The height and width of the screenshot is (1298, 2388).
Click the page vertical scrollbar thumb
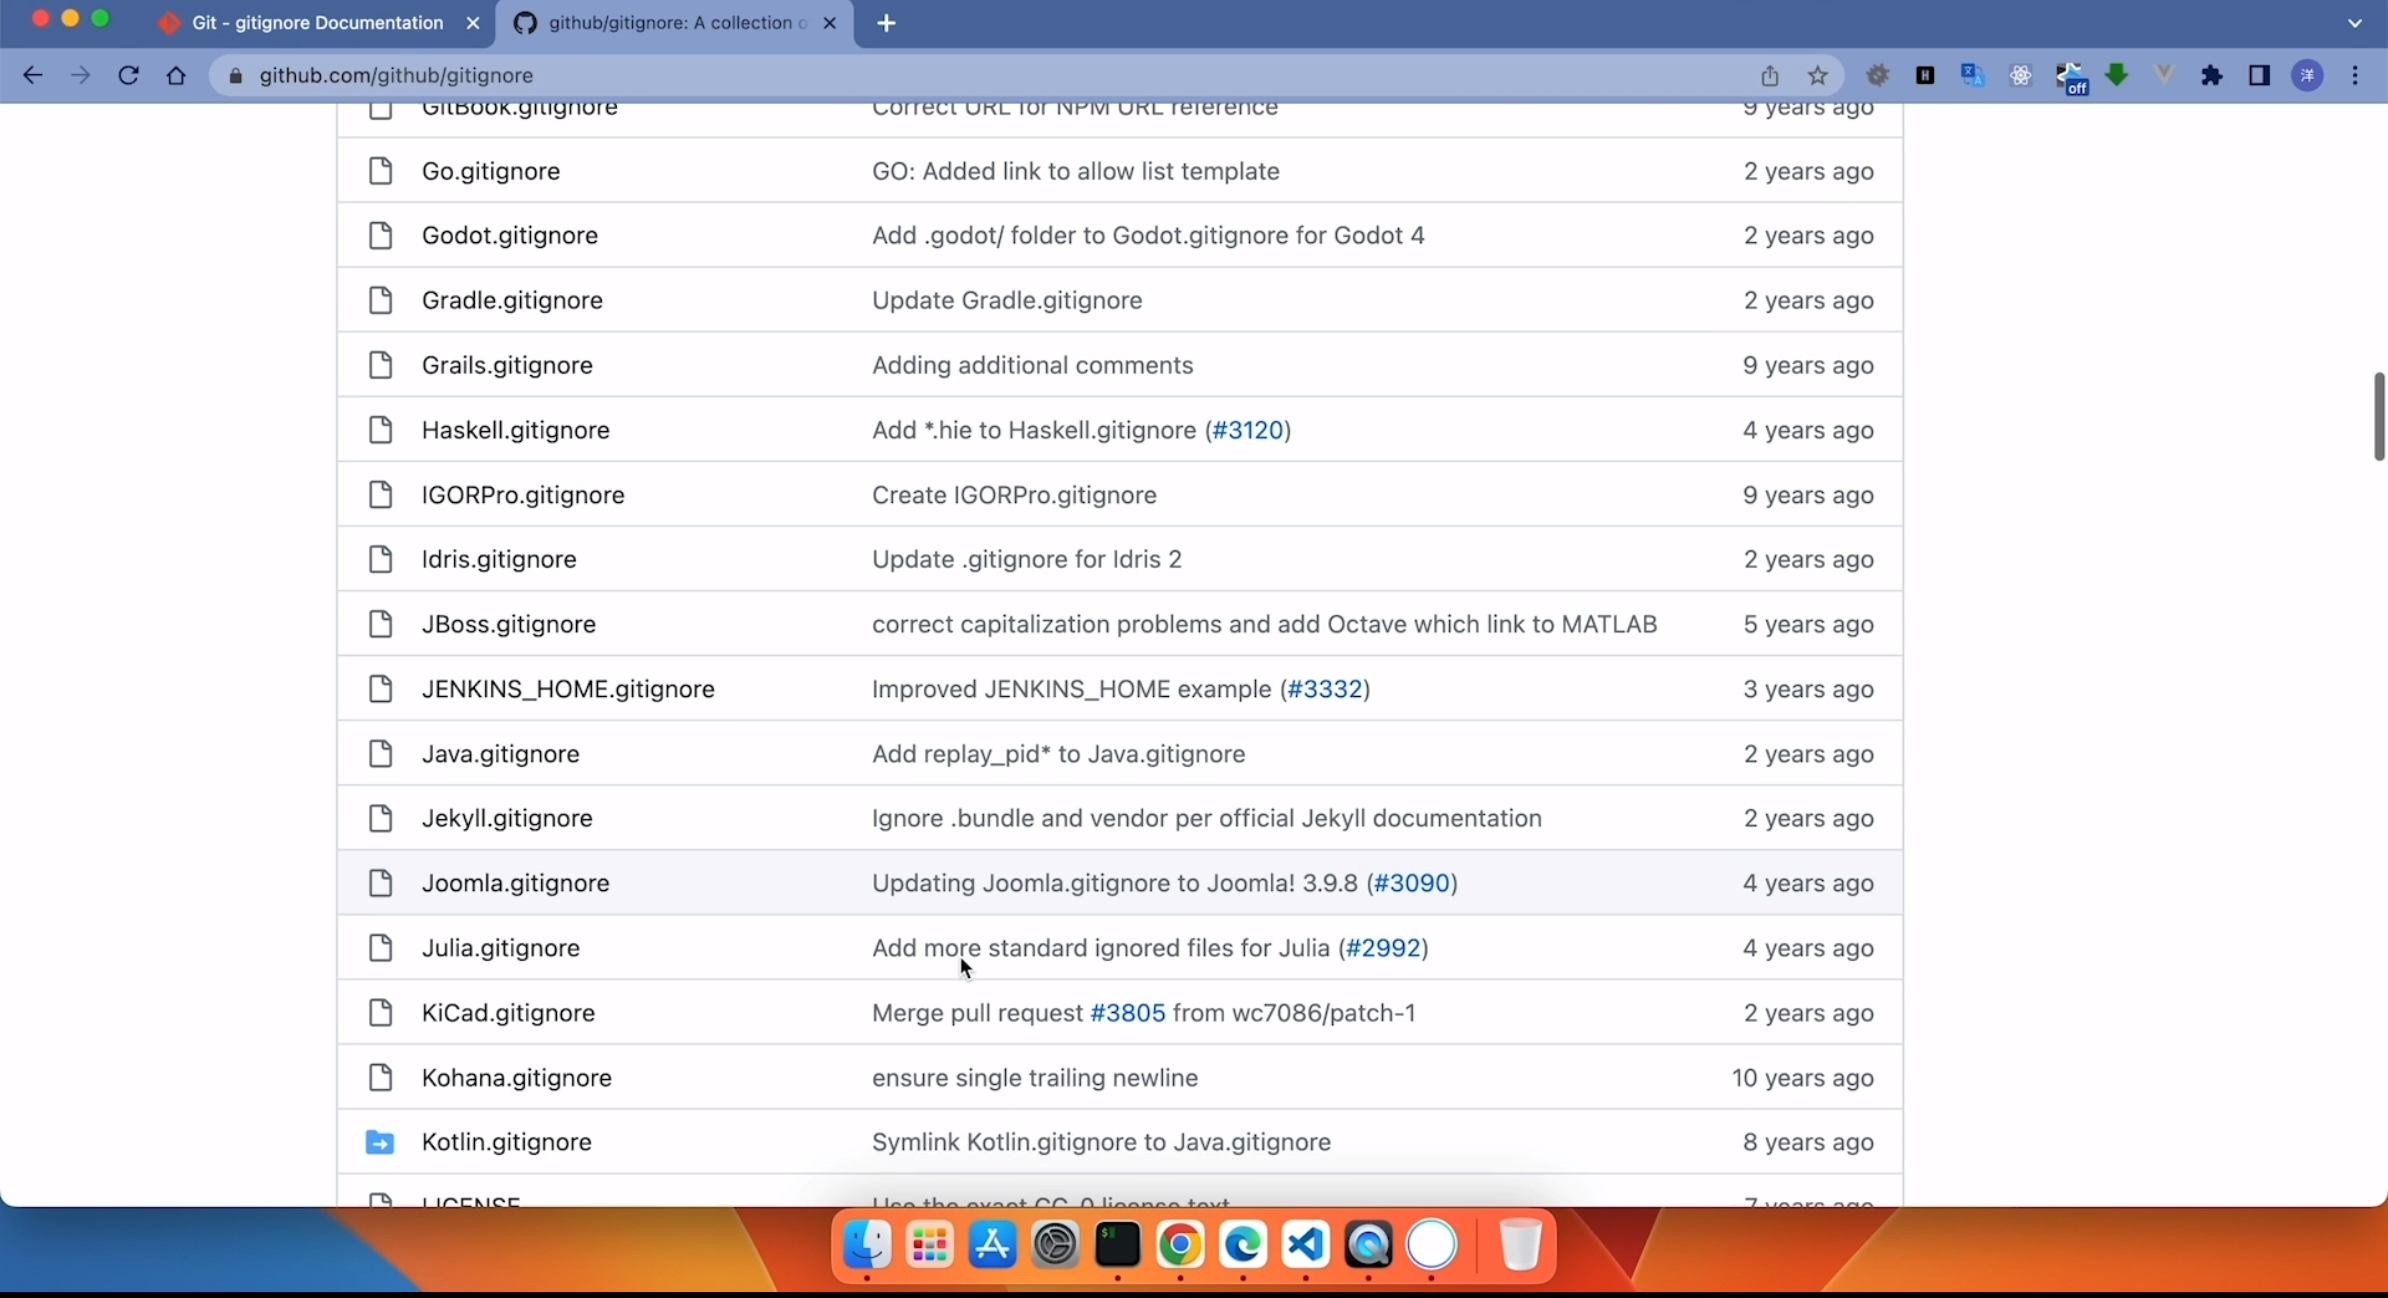tap(2379, 416)
